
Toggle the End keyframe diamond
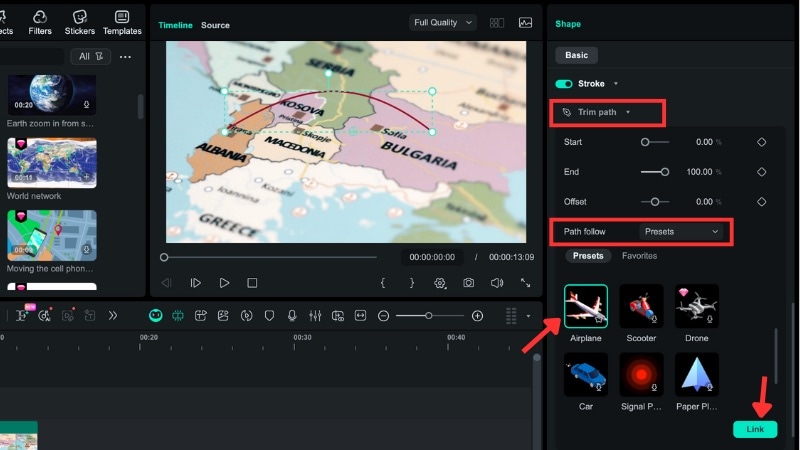click(762, 172)
